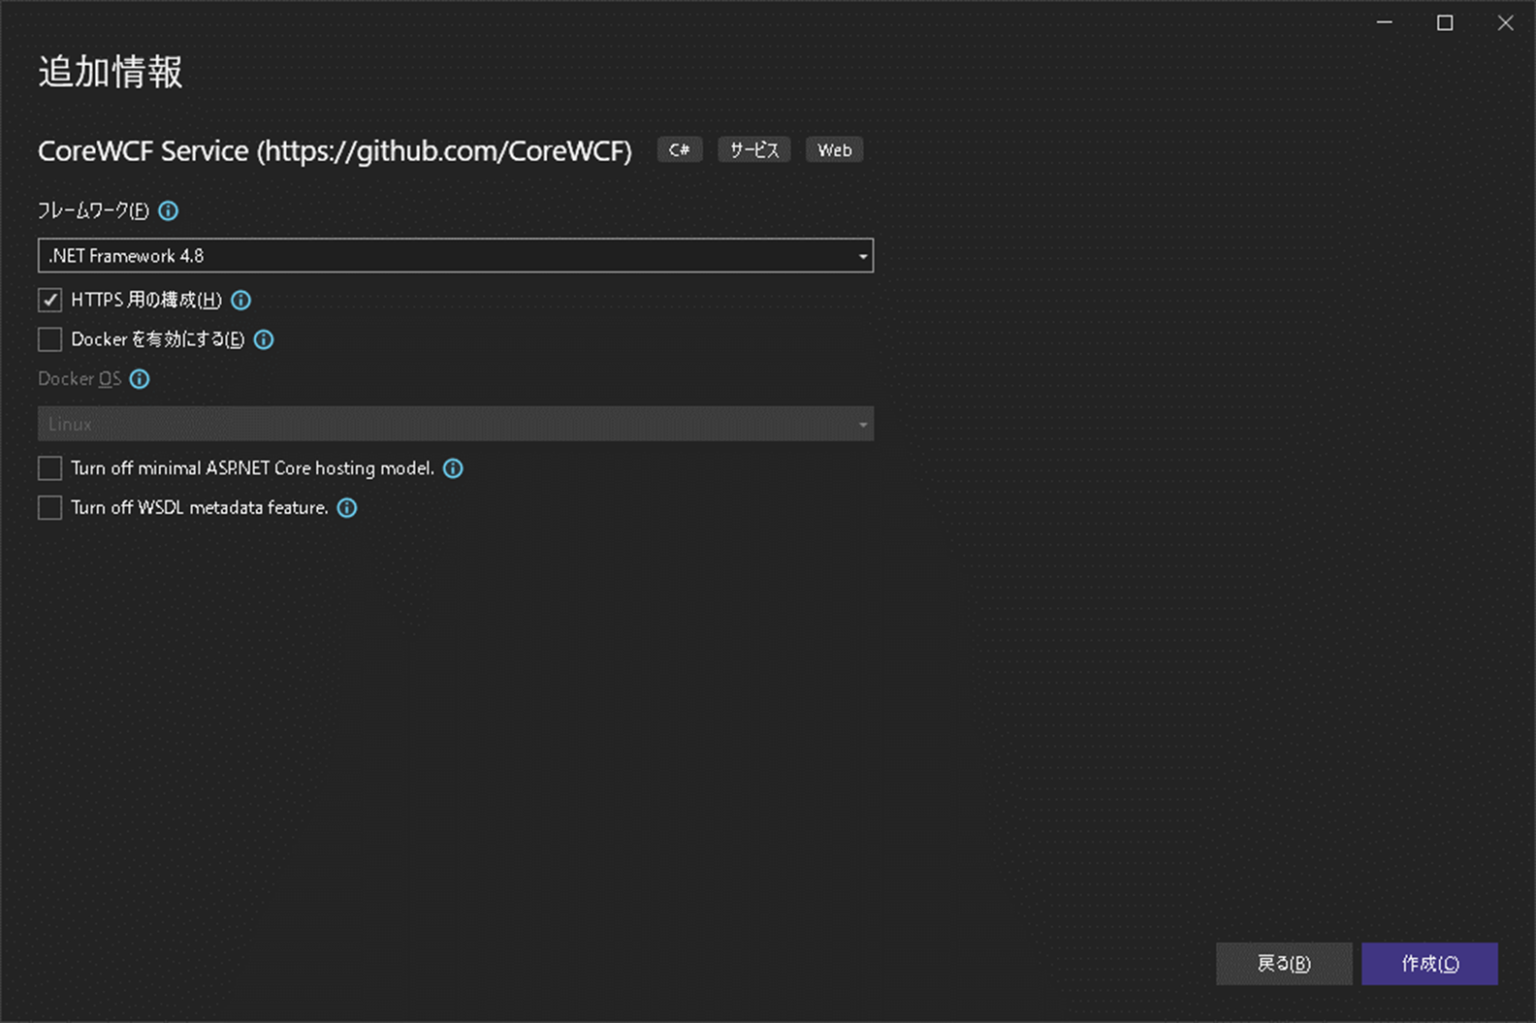Click the サービス tag badge
The image size is (1536, 1023).
(x=754, y=150)
